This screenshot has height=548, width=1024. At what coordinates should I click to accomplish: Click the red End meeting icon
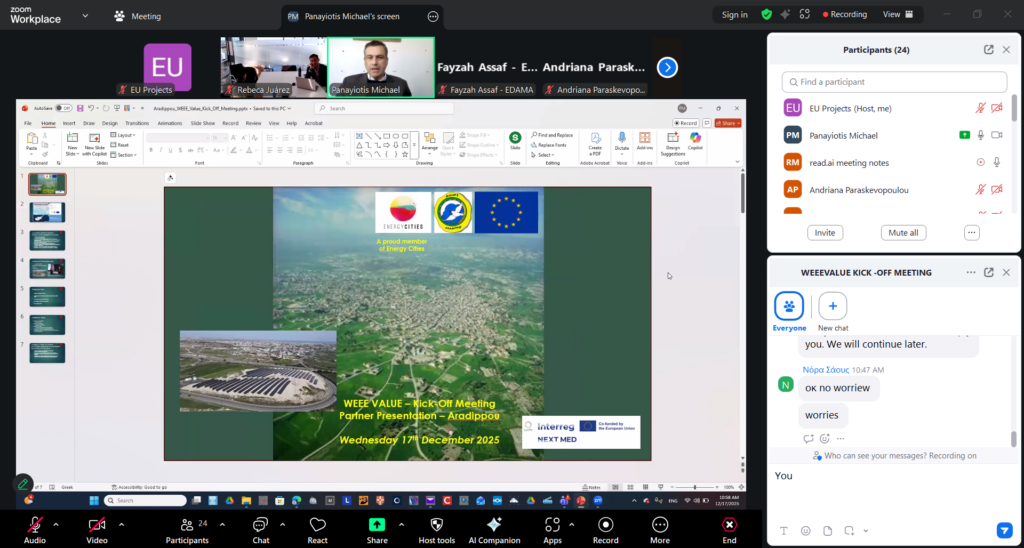pos(730,525)
